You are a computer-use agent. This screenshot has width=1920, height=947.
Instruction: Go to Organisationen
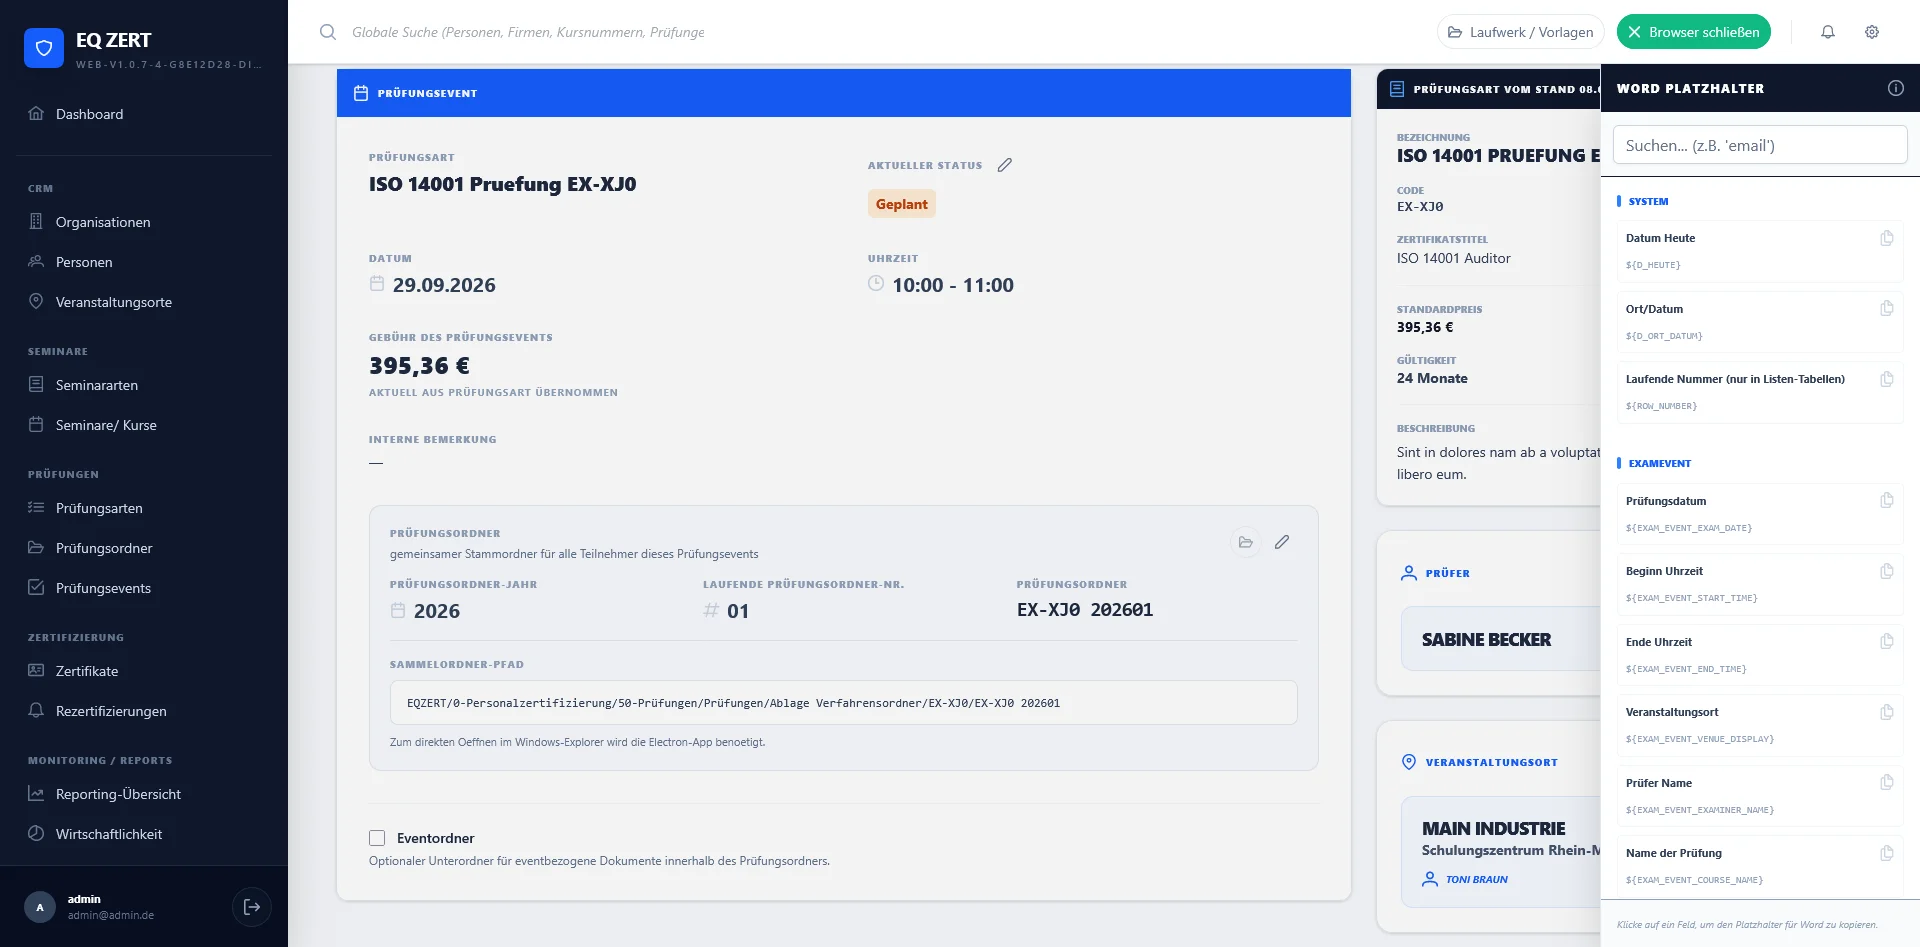coord(144,222)
